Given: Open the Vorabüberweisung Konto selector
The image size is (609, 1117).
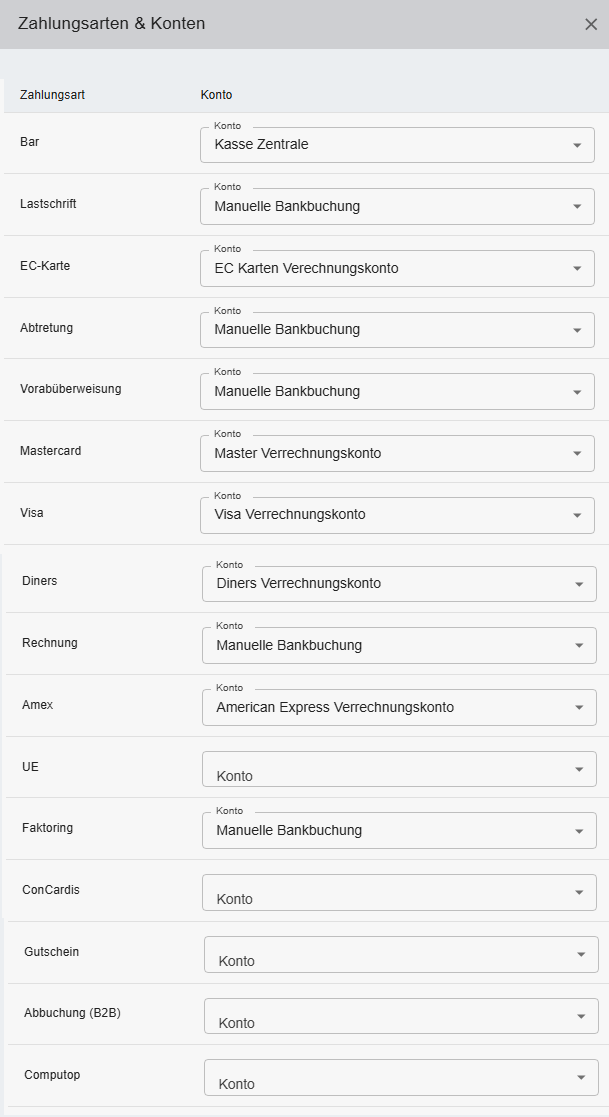Looking at the screenshot, I should (397, 392).
